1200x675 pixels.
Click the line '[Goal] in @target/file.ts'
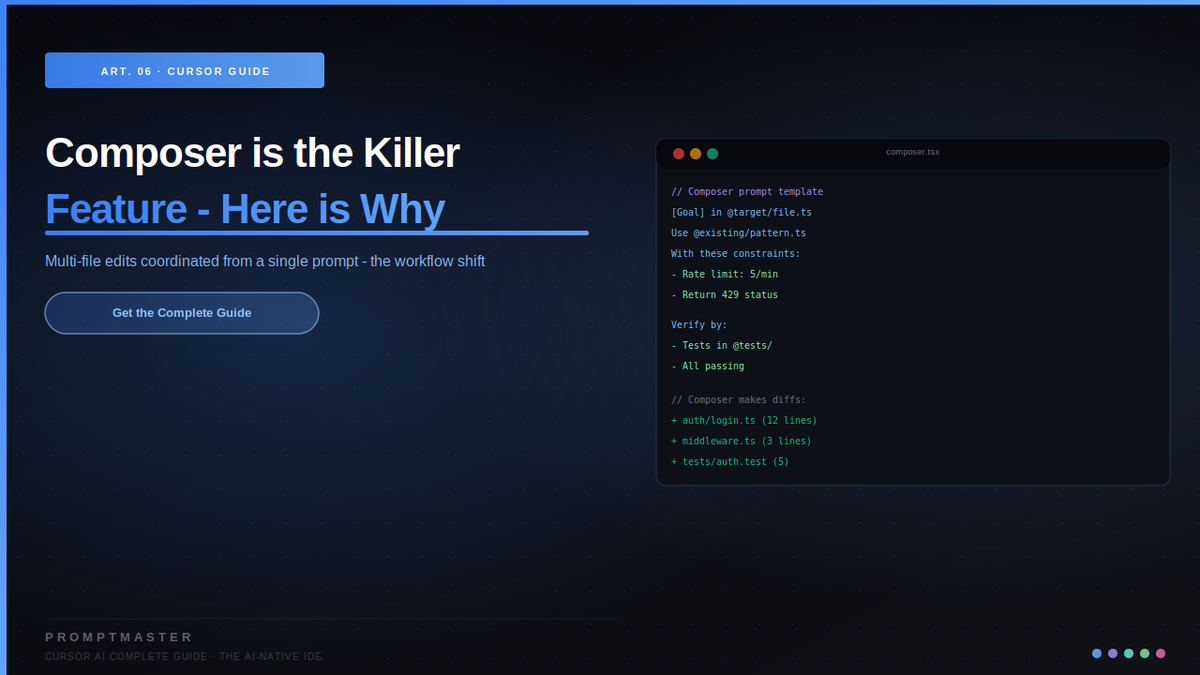(741, 213)
